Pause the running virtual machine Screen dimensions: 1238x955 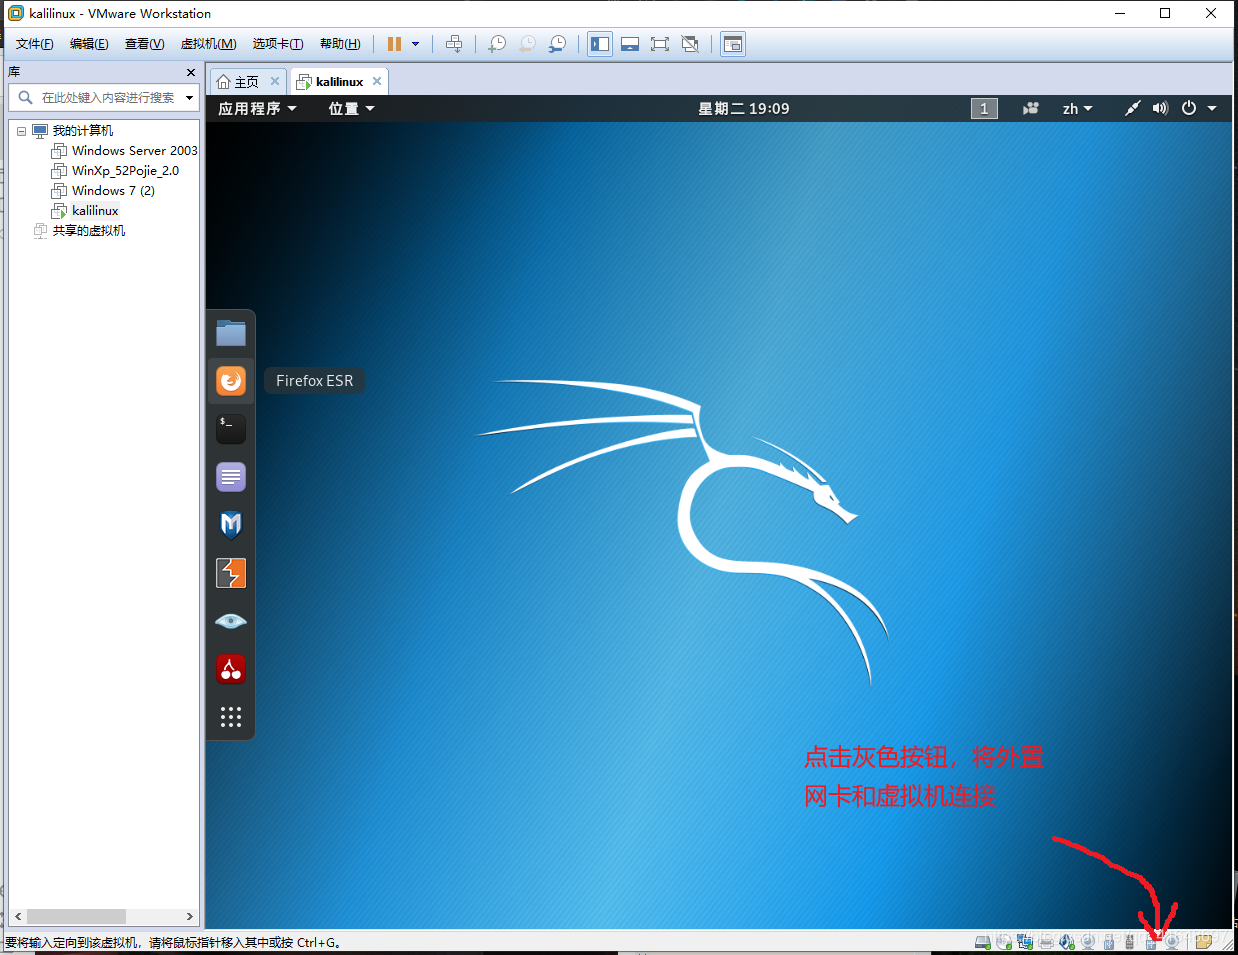click(x=394, y=44)
